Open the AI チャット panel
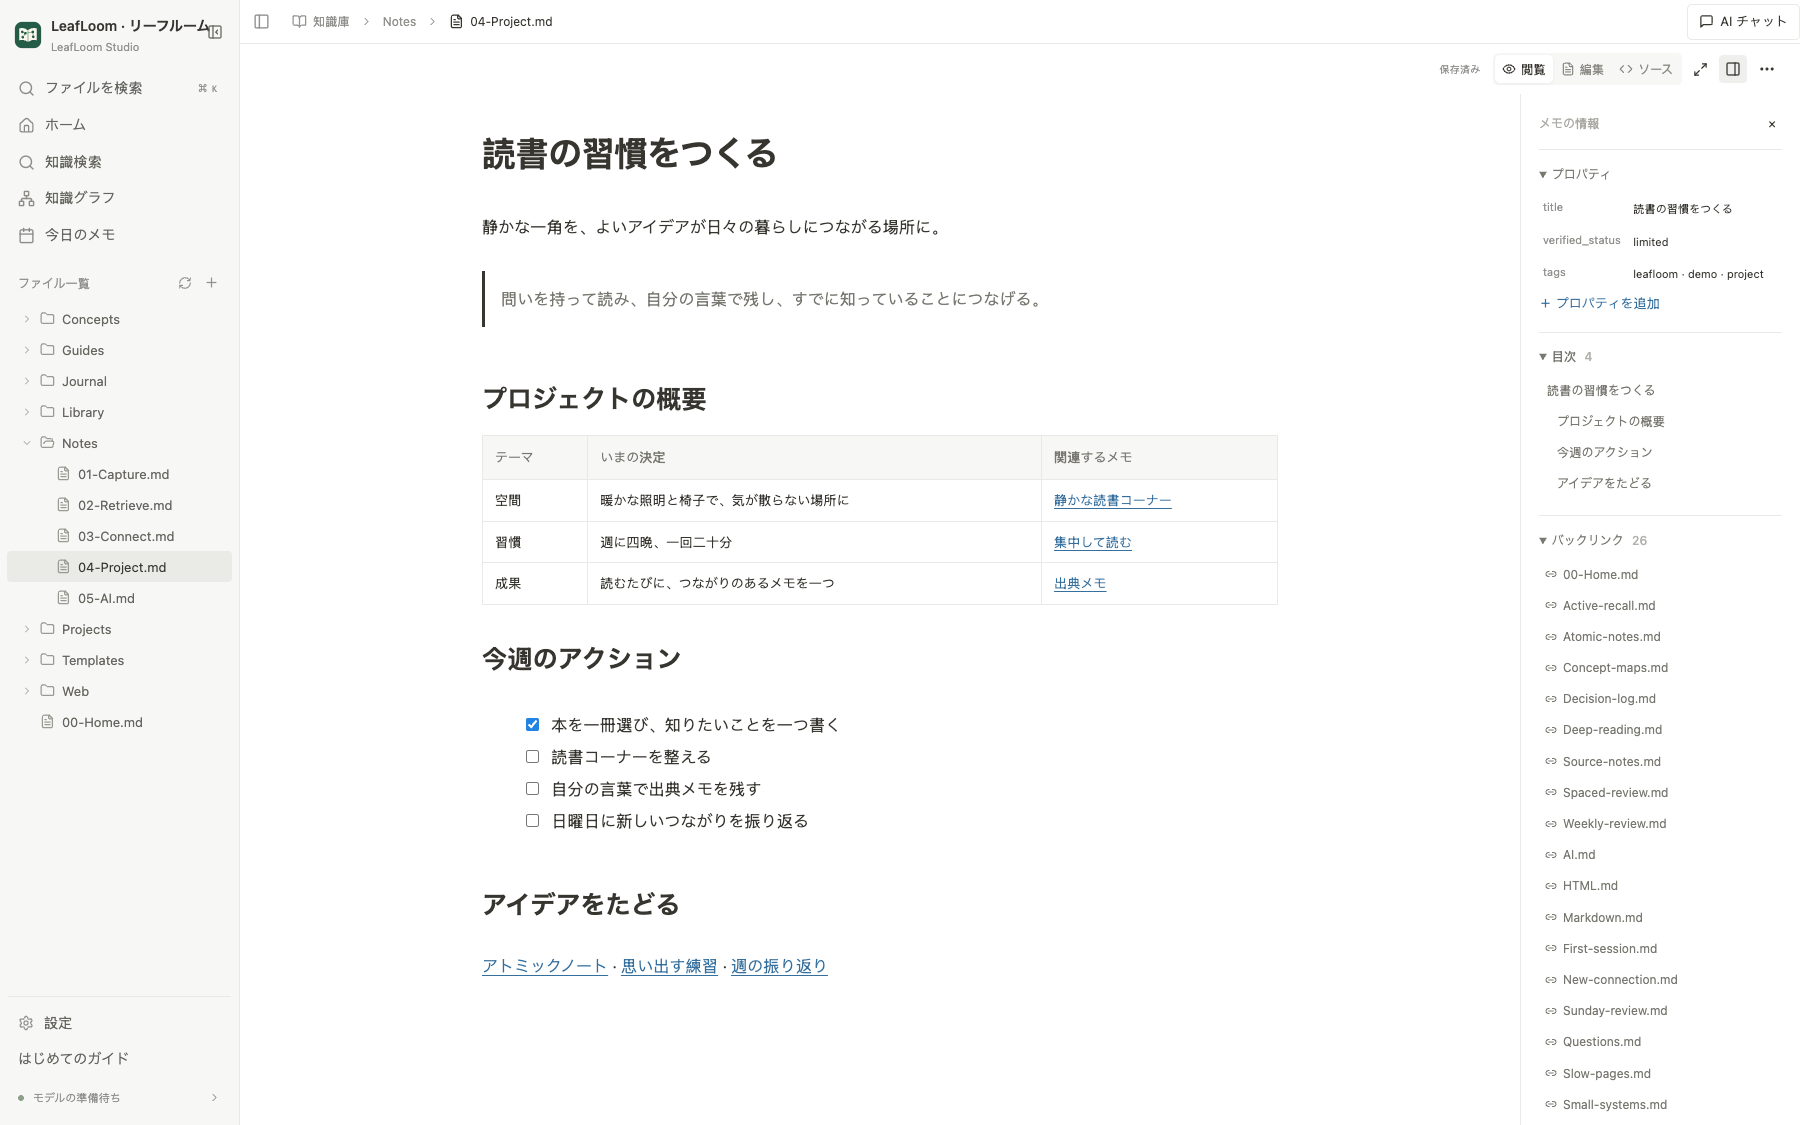The width and height of the screenshot is (1800, 1125). [x=1743, y=21]
